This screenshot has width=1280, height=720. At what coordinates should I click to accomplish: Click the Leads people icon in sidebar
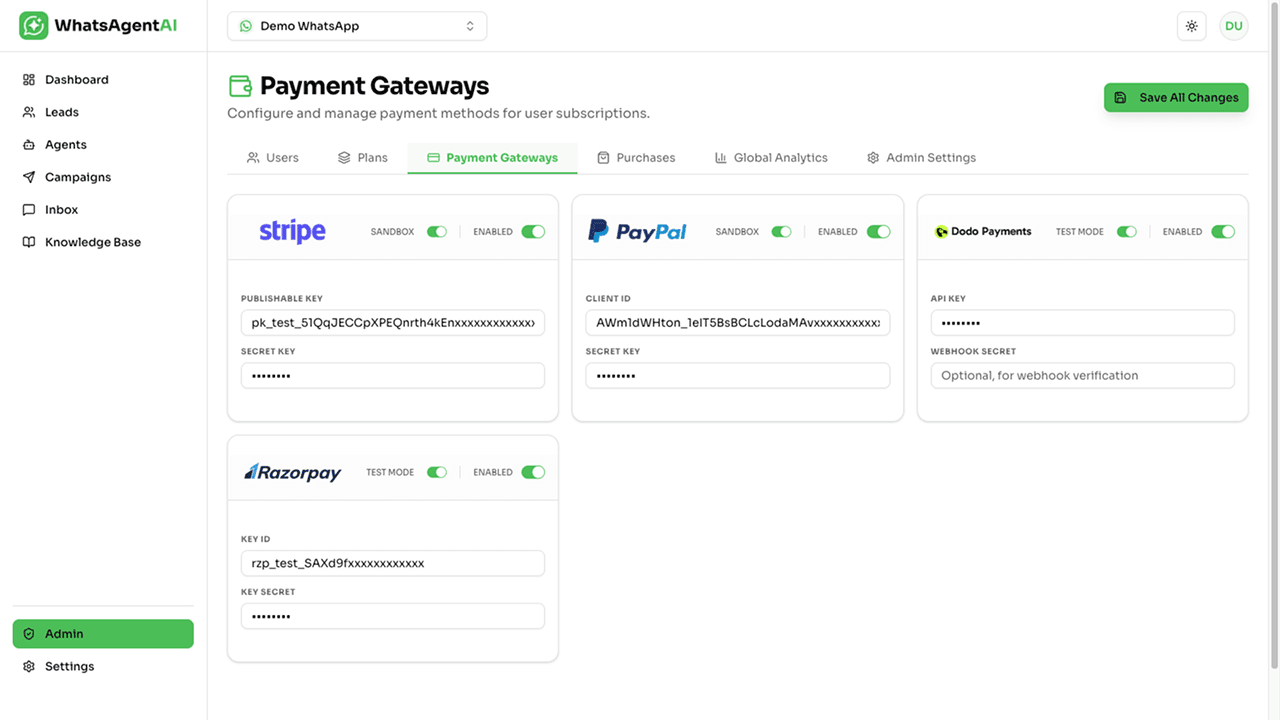pyautogui.click(x=29, y=112)
